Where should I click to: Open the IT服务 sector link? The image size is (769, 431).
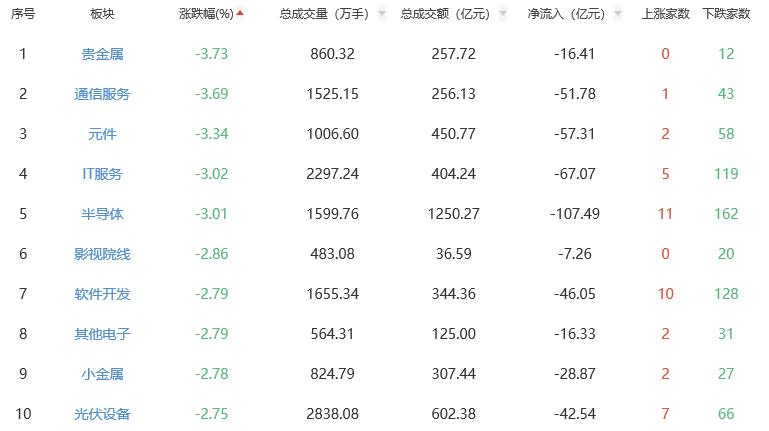[x=102, y=173]
